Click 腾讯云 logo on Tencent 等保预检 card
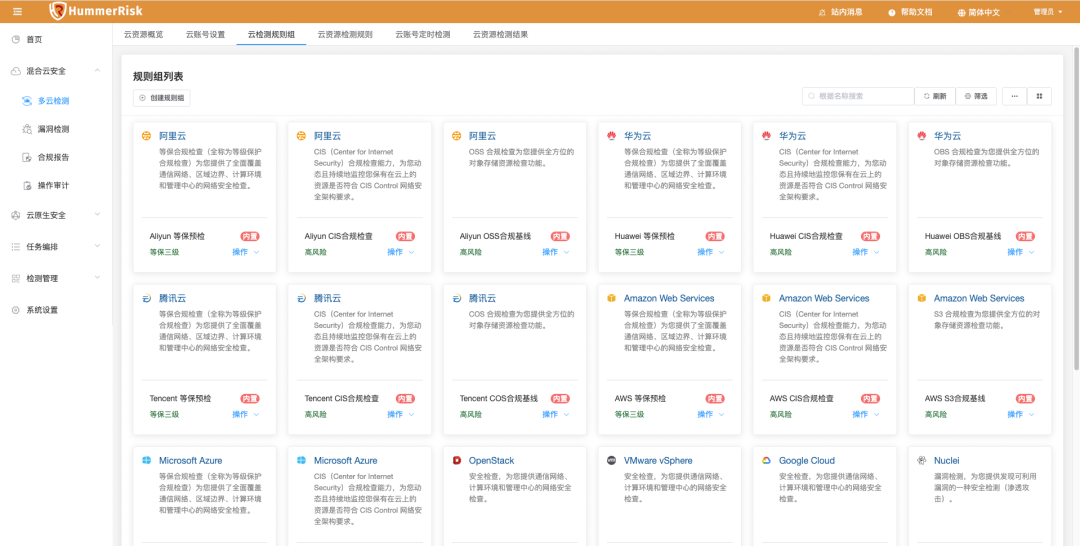 146,298
